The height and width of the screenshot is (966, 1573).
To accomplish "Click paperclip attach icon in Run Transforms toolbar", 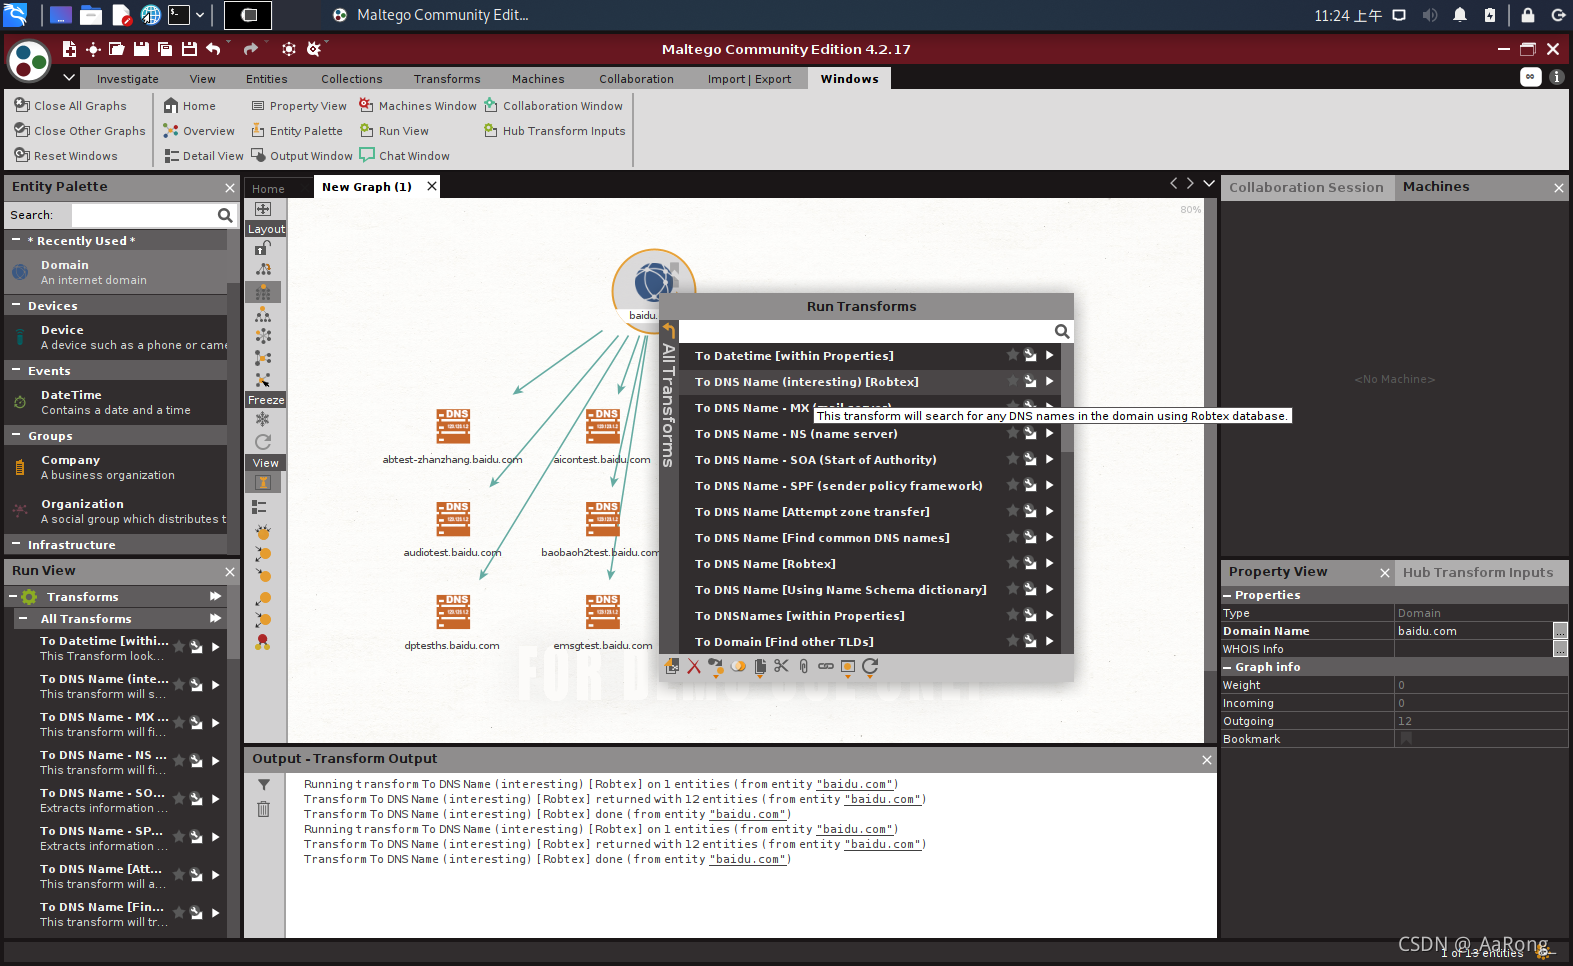I will 804,666.
